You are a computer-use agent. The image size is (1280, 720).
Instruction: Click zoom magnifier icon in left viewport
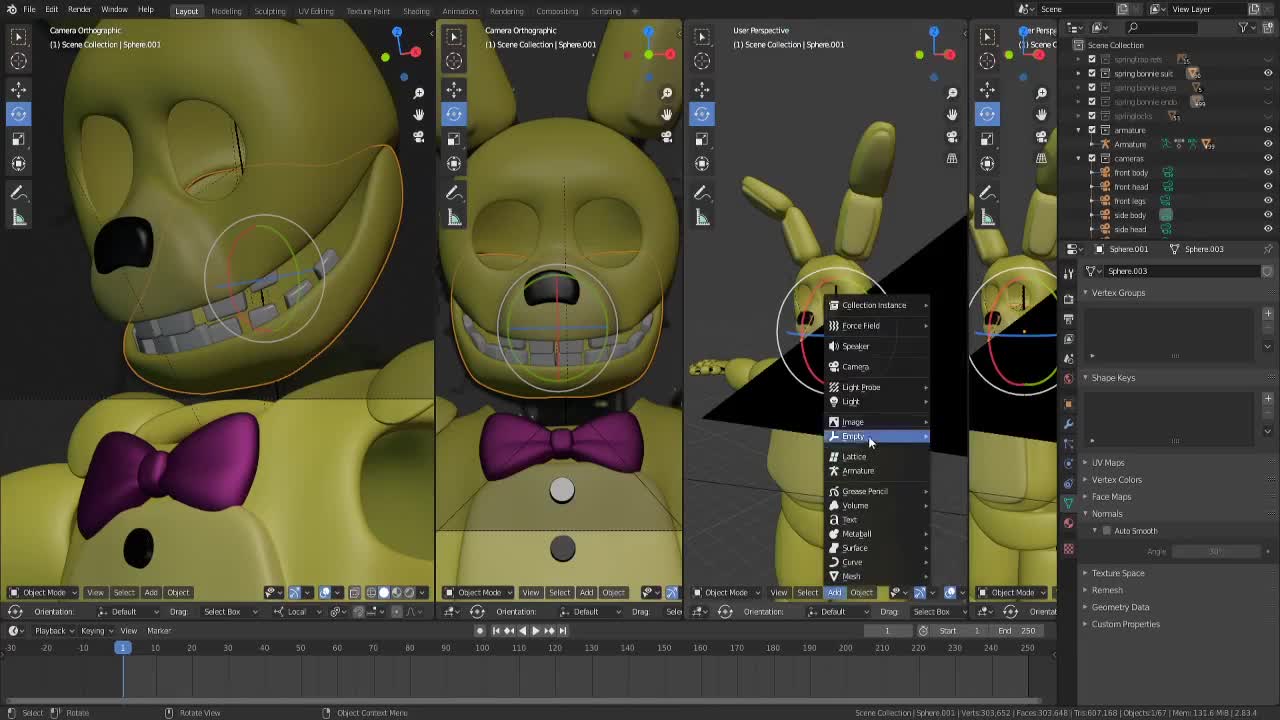[419, 93]
